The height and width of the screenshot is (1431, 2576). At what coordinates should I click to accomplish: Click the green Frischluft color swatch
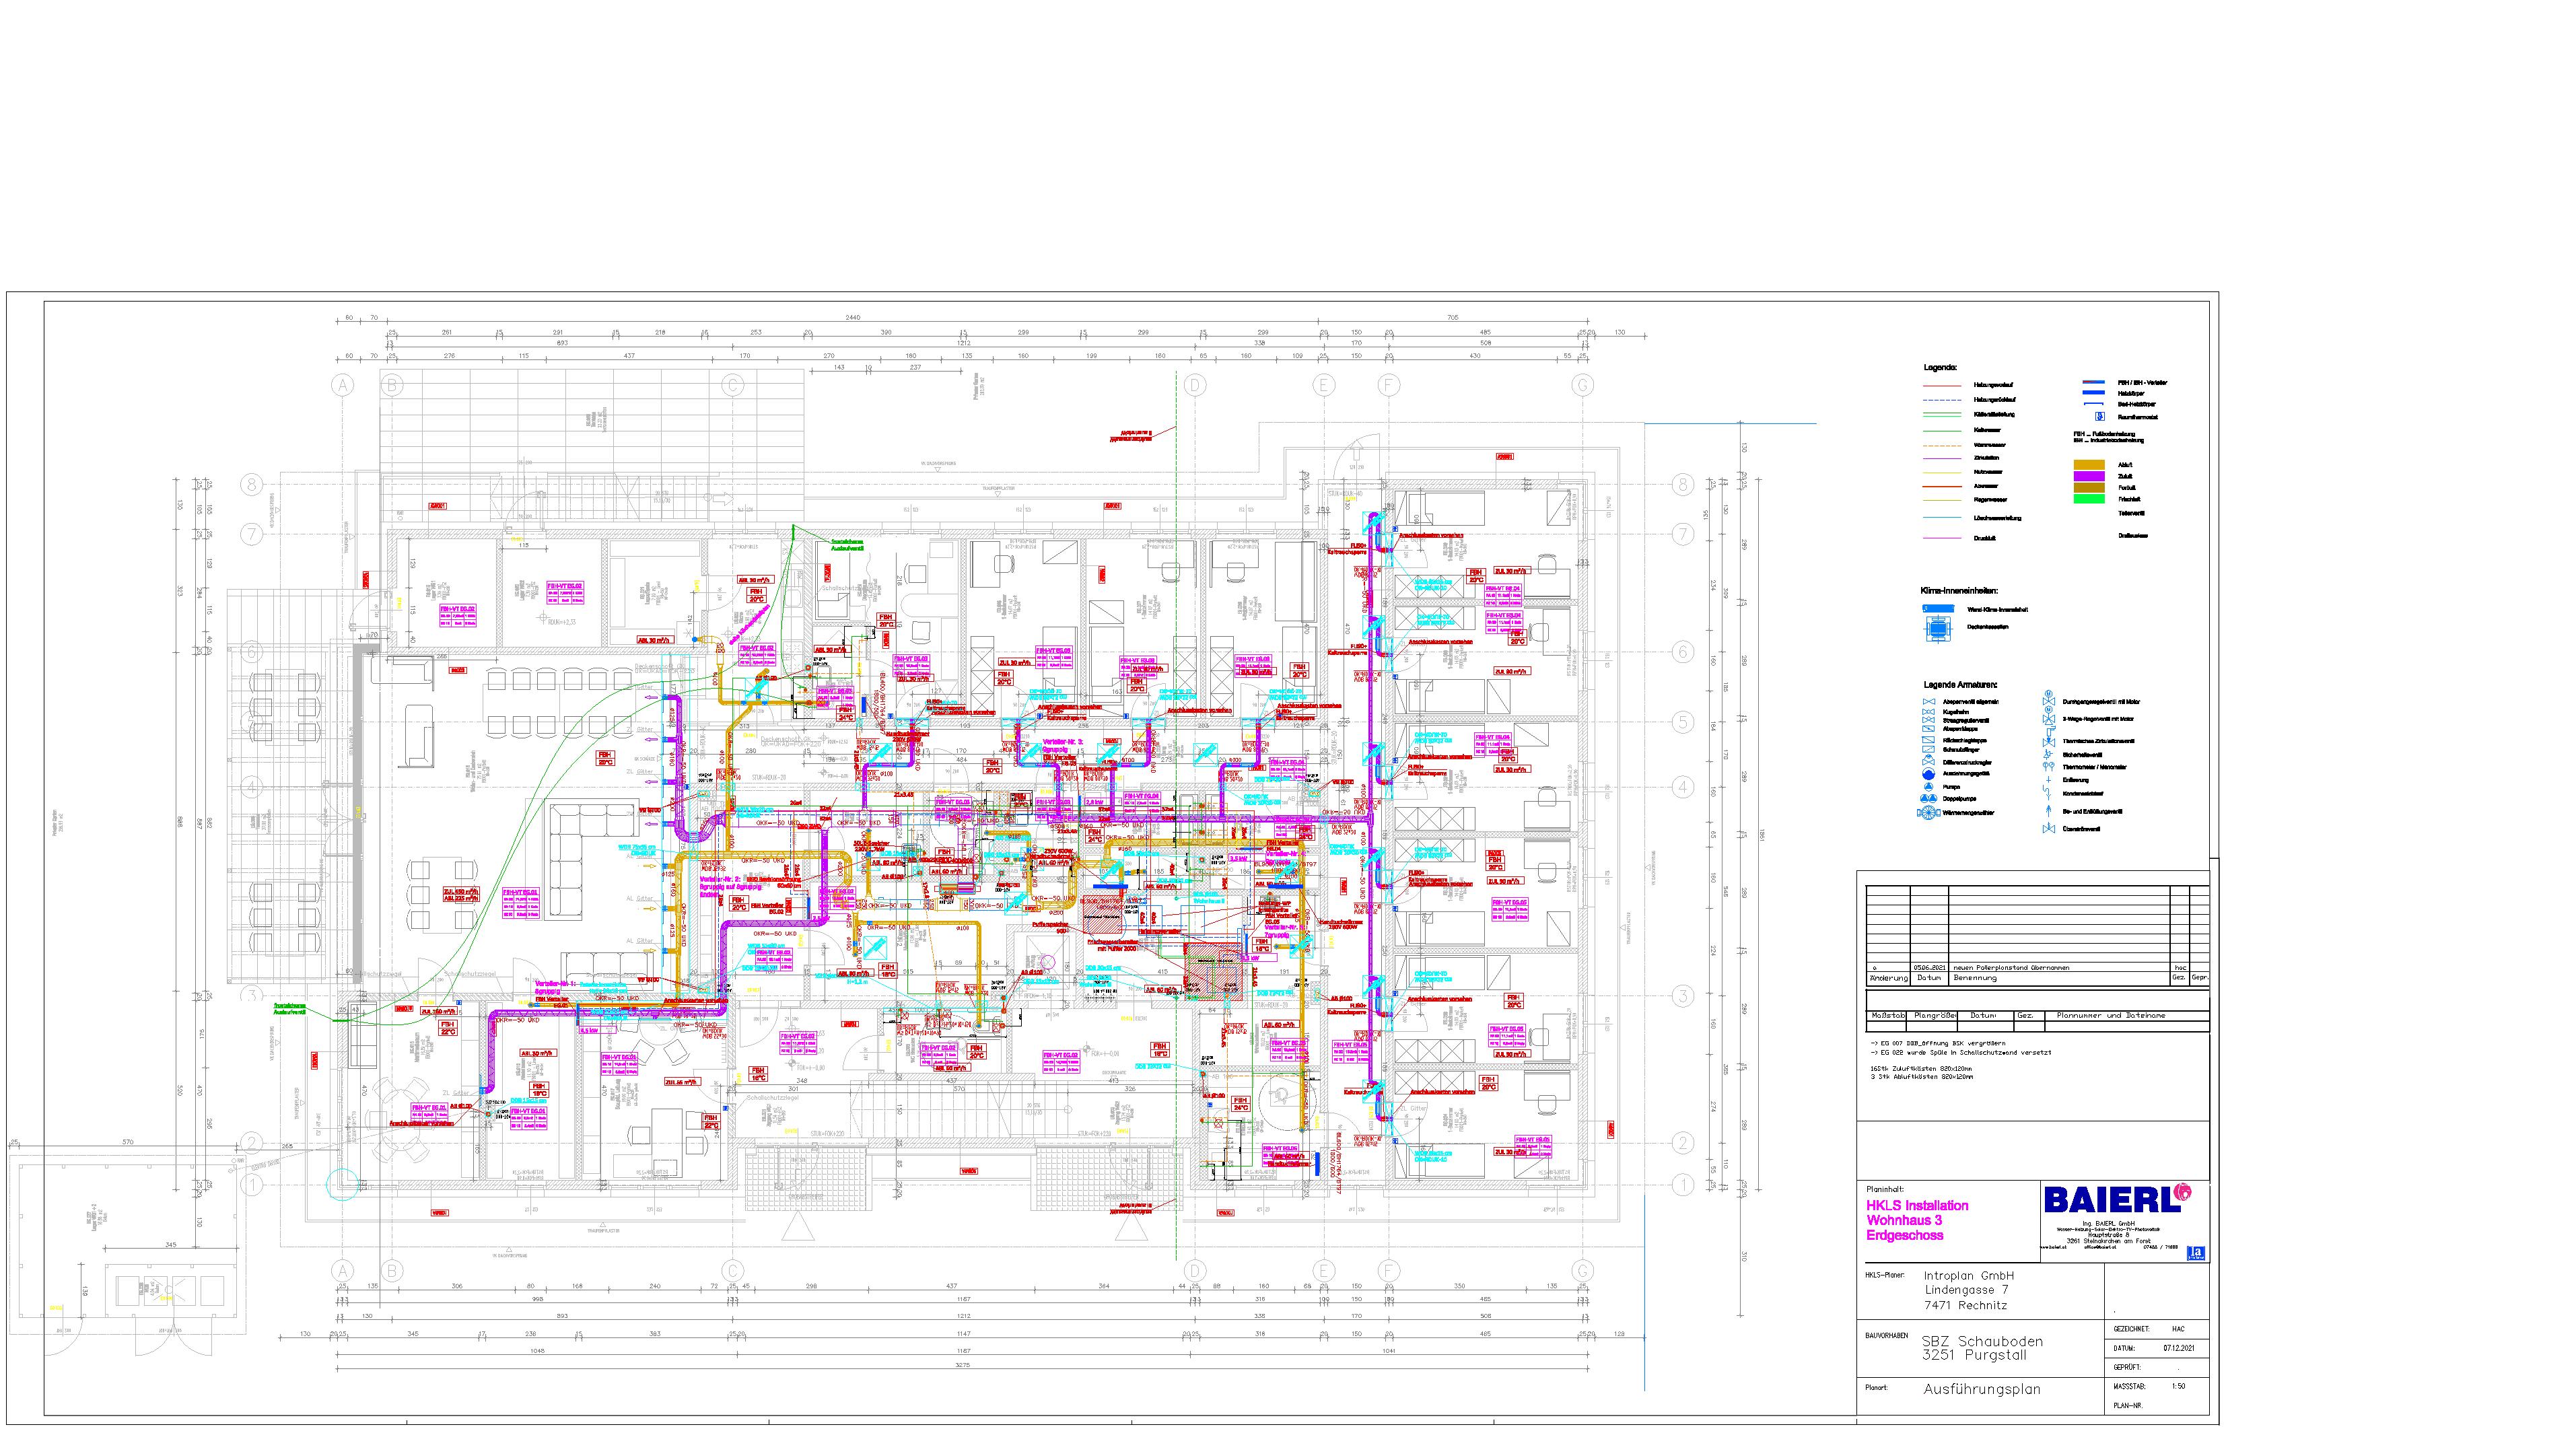pyautogui.click(x=2088, y=498)
